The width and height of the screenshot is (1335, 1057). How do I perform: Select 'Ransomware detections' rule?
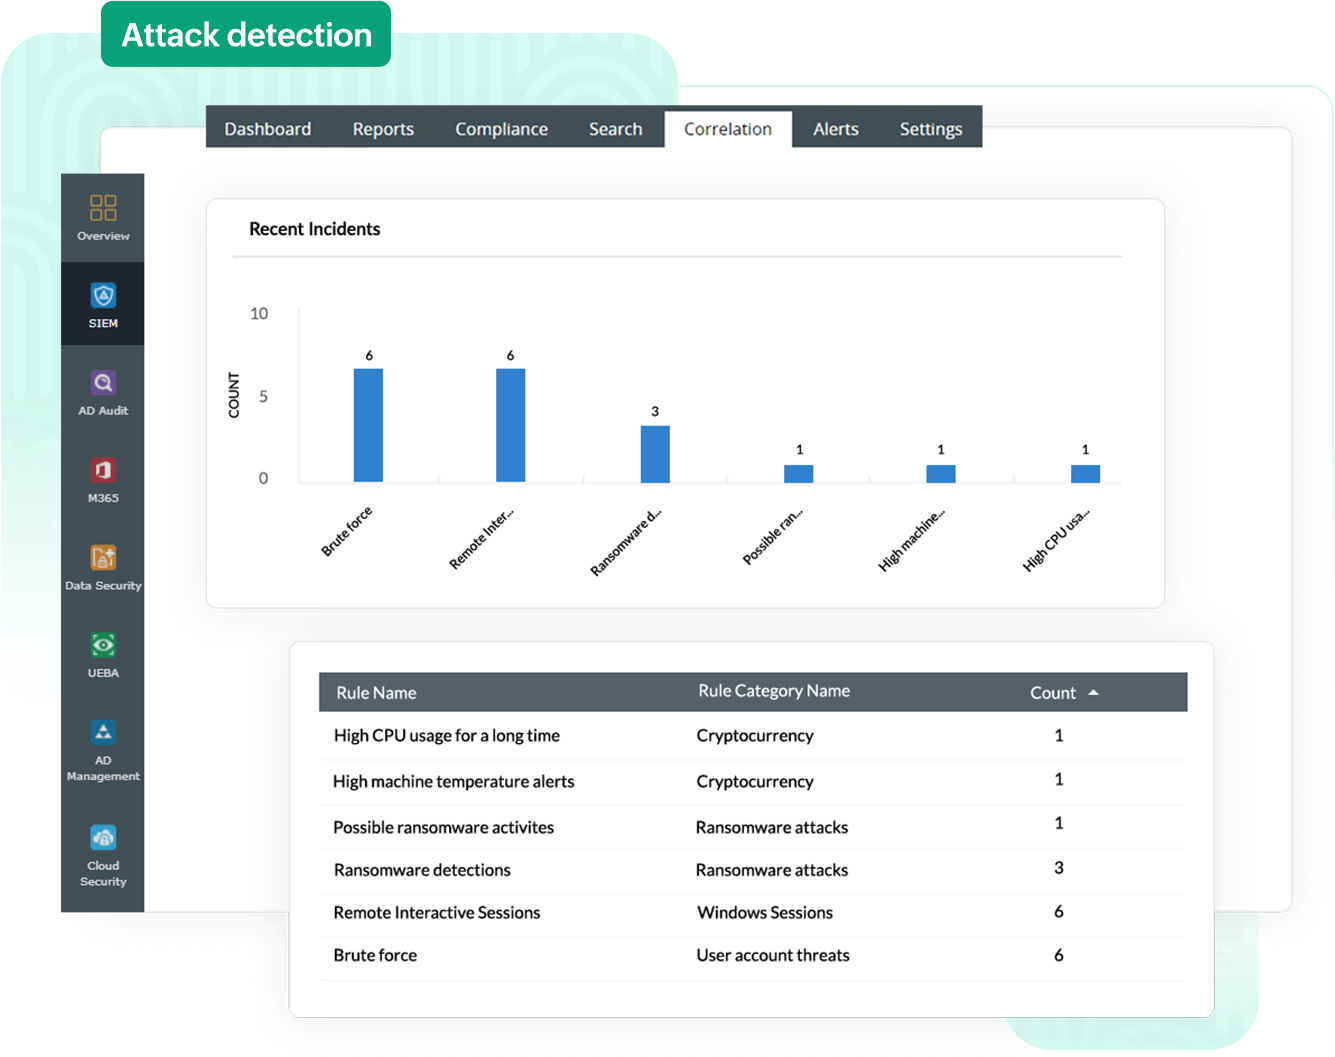pyautogui.click(x=422, y=870)
